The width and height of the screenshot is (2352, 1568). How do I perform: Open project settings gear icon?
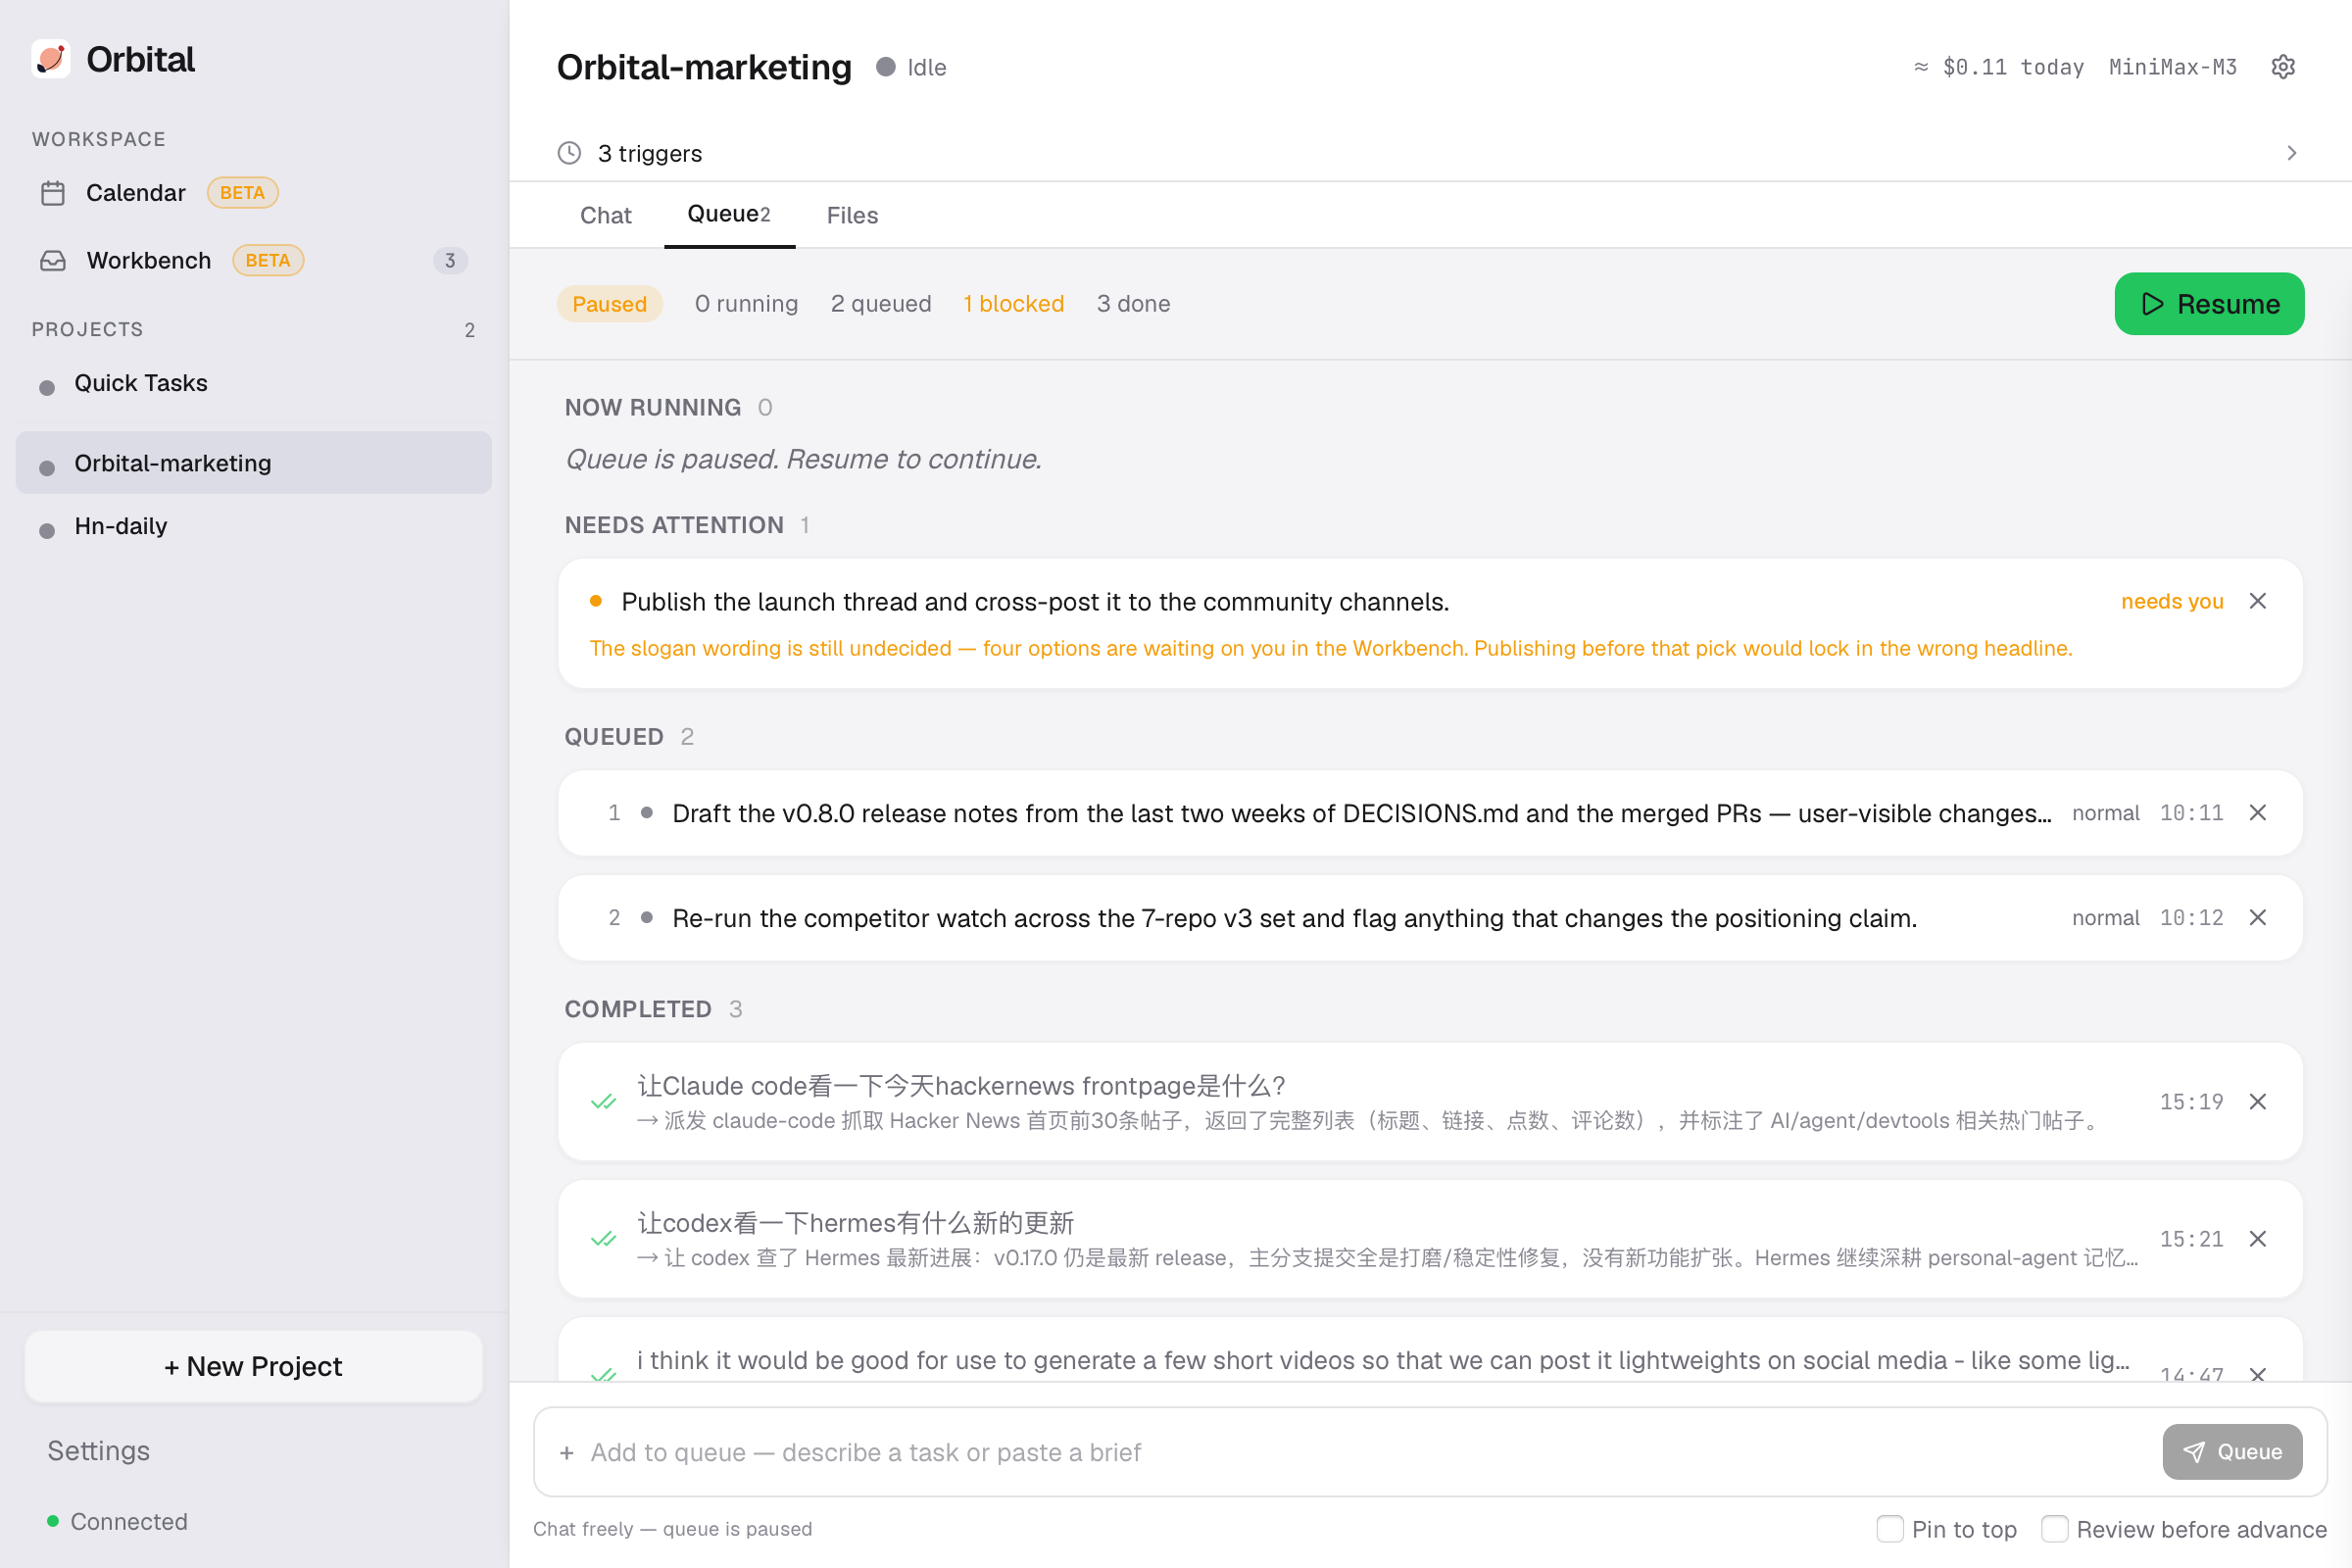[x=2282, y=67]
